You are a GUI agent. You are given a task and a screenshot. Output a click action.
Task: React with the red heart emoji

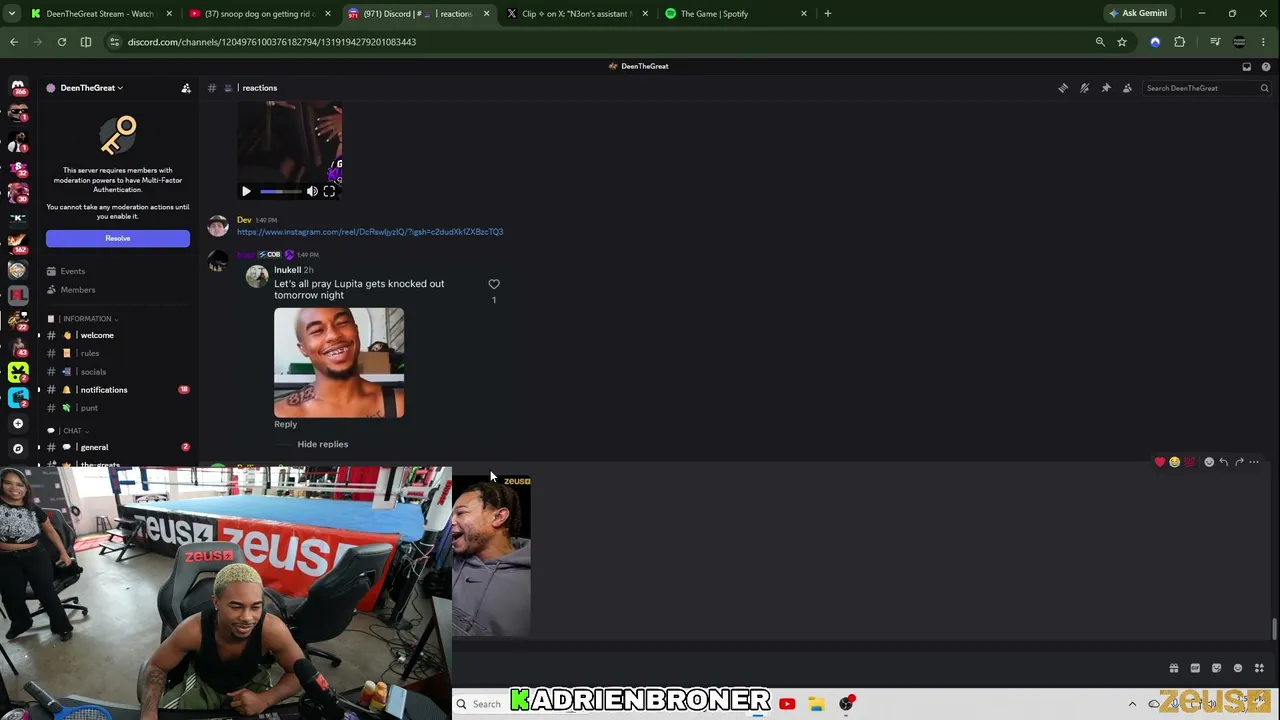point(1160,462)
